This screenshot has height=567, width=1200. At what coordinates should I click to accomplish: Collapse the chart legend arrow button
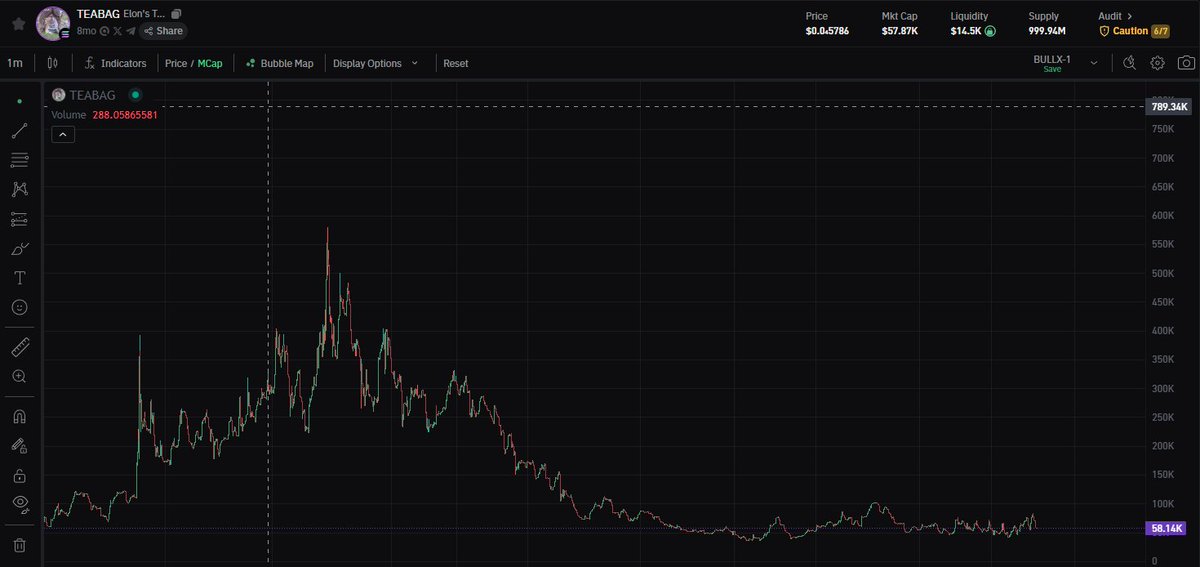63,134
